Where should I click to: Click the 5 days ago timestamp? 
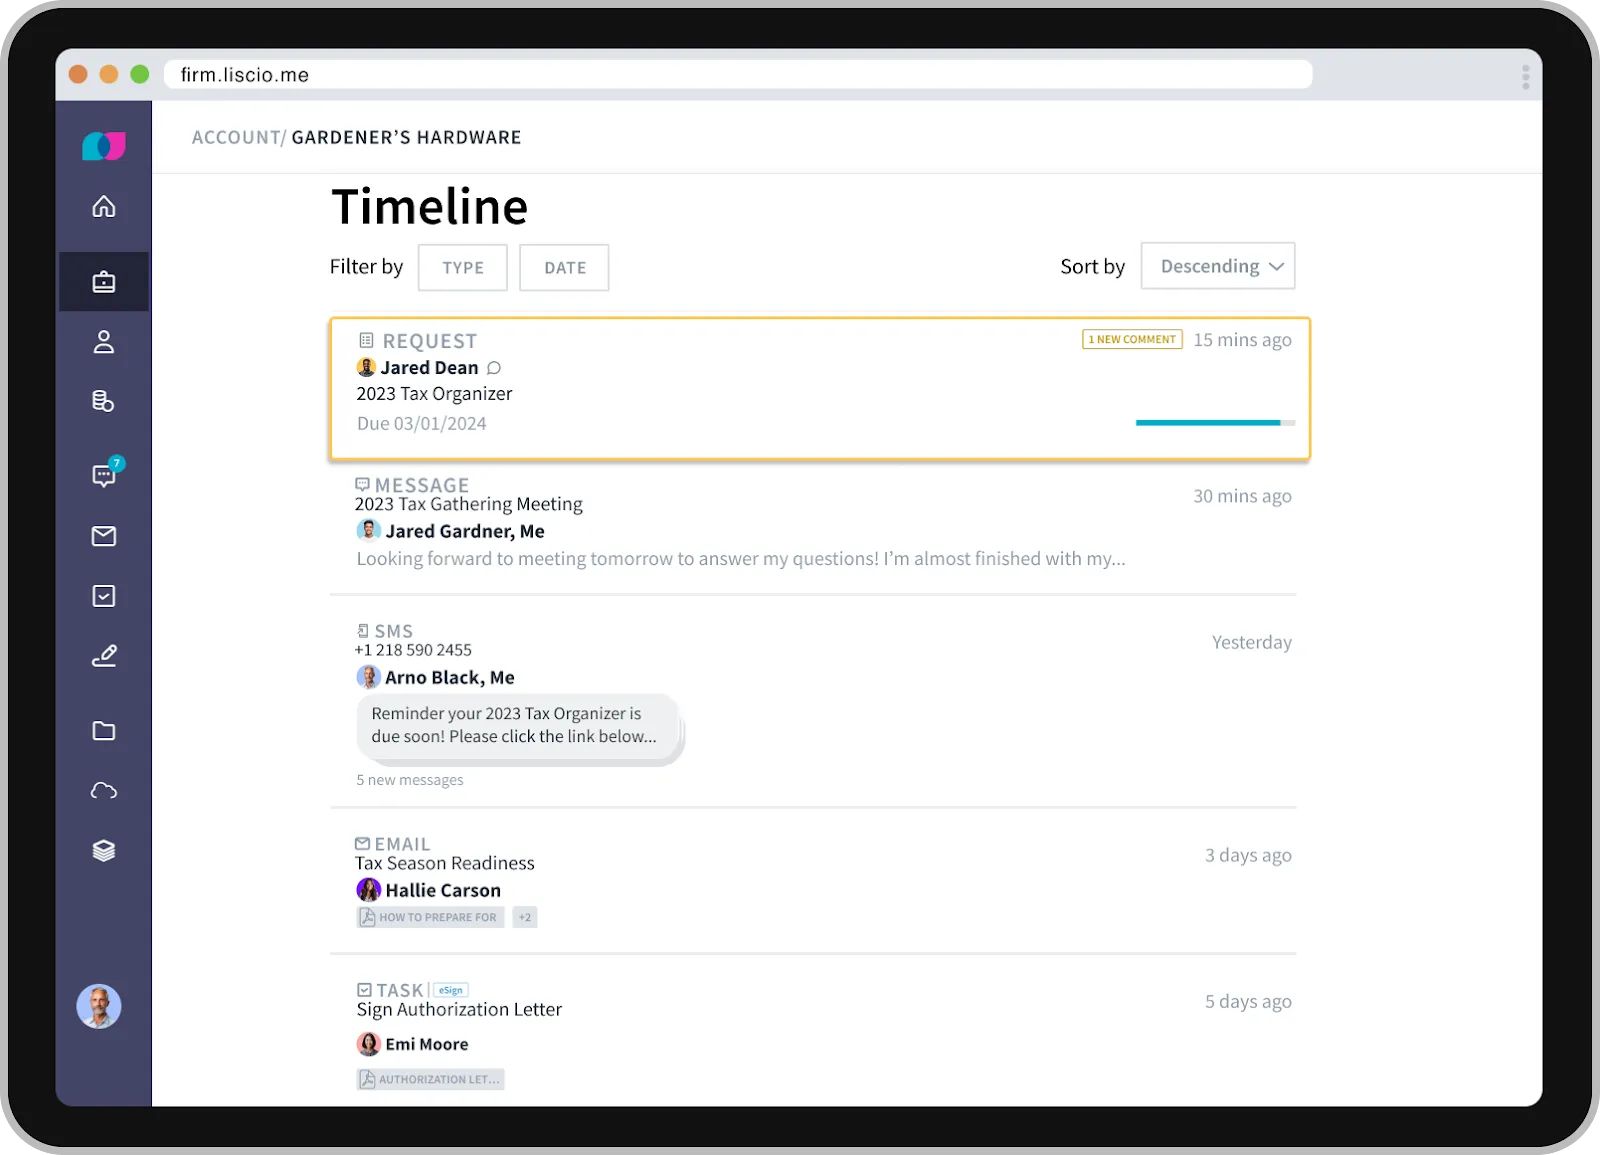(x=1248, y=1001)
